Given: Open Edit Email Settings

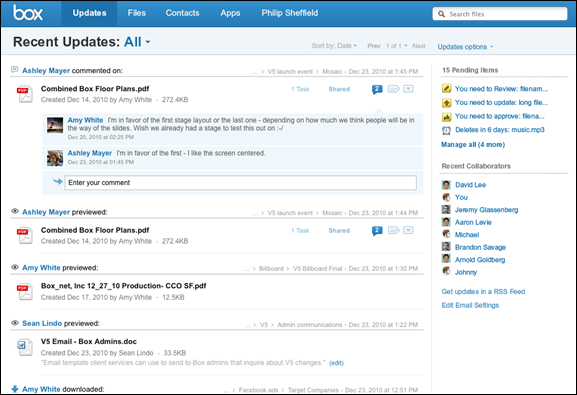Looking at the screenshot, I should (470, 305).
